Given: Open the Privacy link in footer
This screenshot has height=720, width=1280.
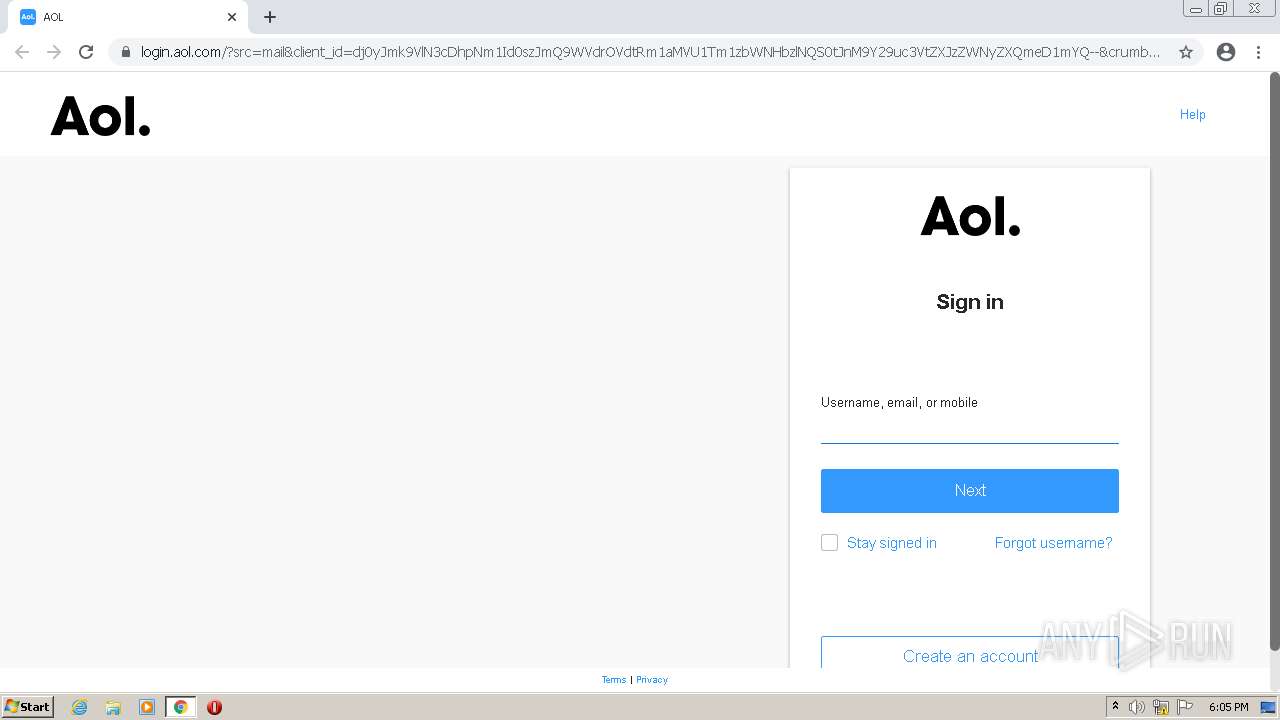Looking at the screenshot, I should click(x=652, y=680).
